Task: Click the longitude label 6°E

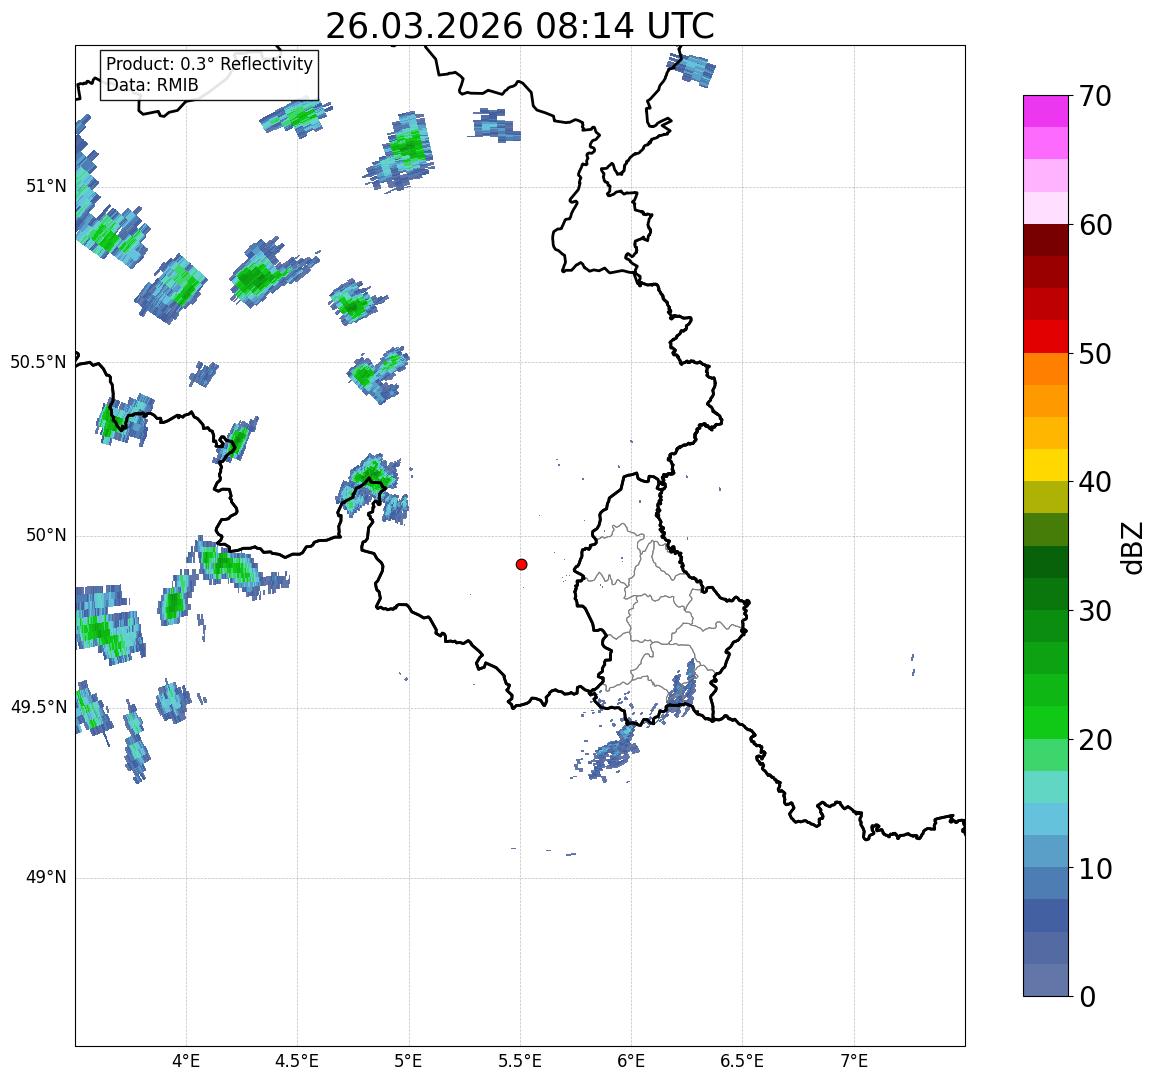Action: [632, 1061]
